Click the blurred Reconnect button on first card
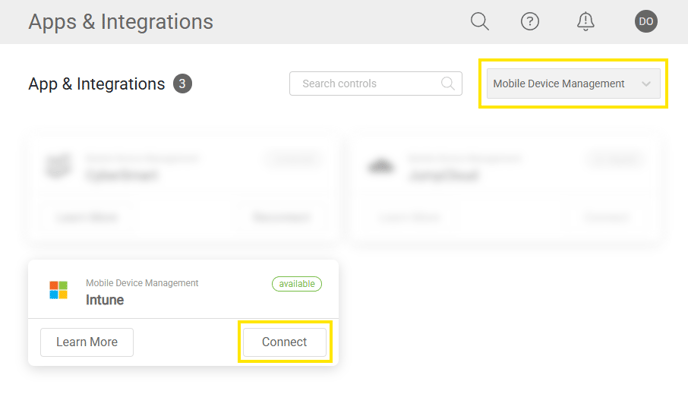688x394 pixels. click(281, 217)
